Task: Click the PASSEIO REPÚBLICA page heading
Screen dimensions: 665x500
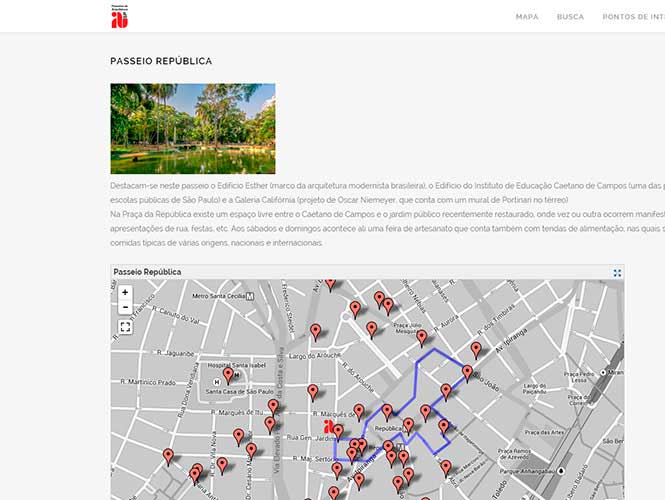Action: 161,61
